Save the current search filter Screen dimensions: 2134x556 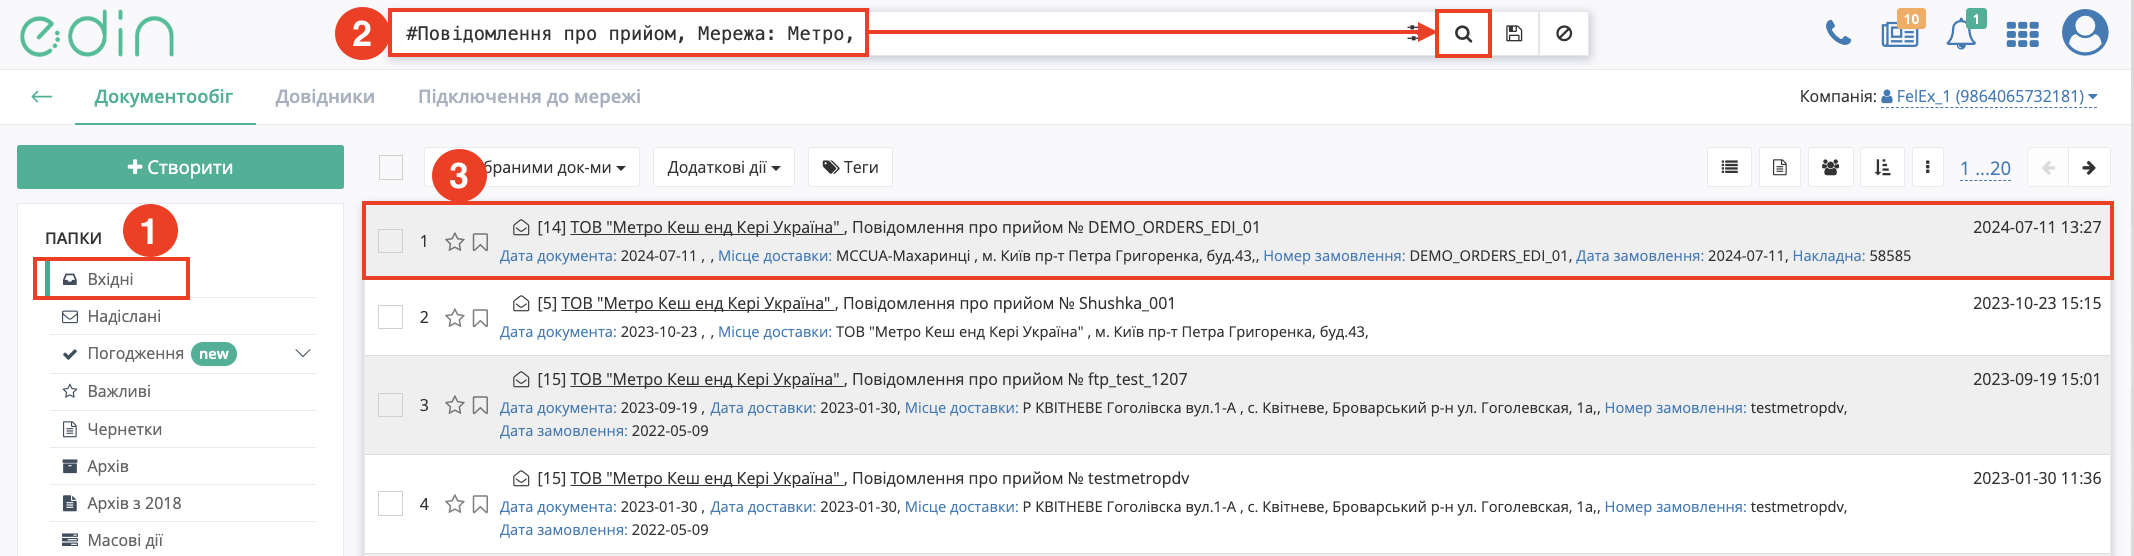coord(1514,34)
